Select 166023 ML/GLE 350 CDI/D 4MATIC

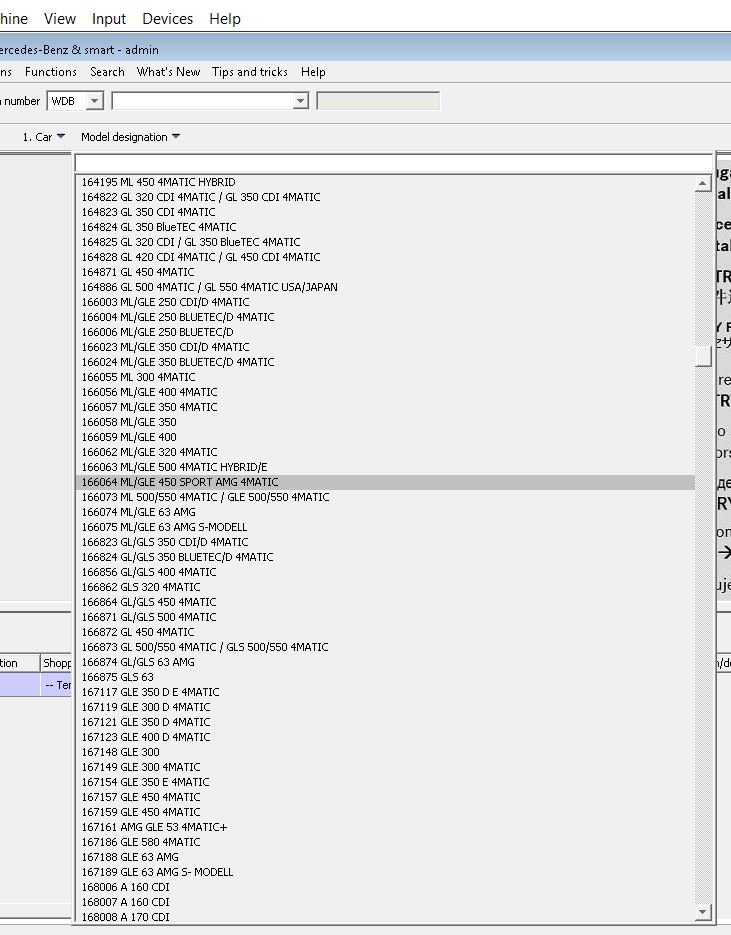[x=385, y=347]
